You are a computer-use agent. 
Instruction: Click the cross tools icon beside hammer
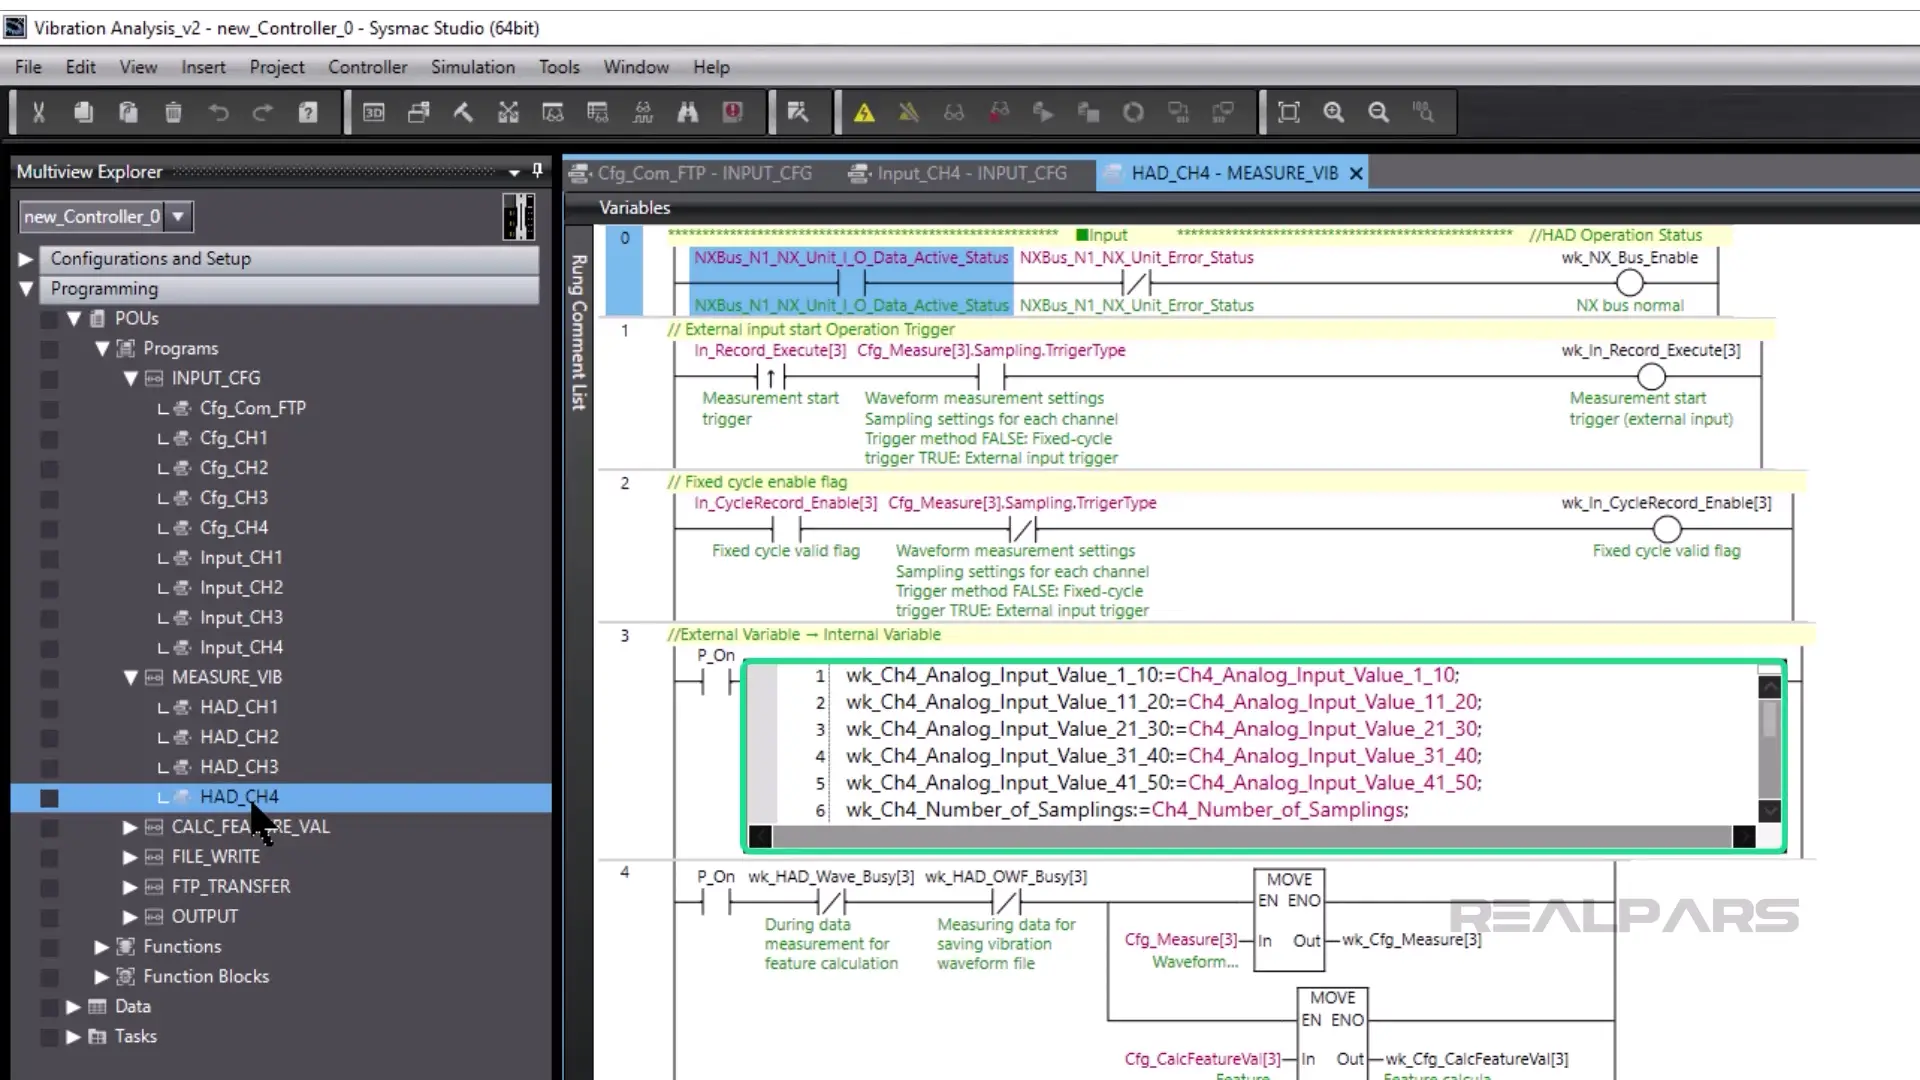click(508, 112)
